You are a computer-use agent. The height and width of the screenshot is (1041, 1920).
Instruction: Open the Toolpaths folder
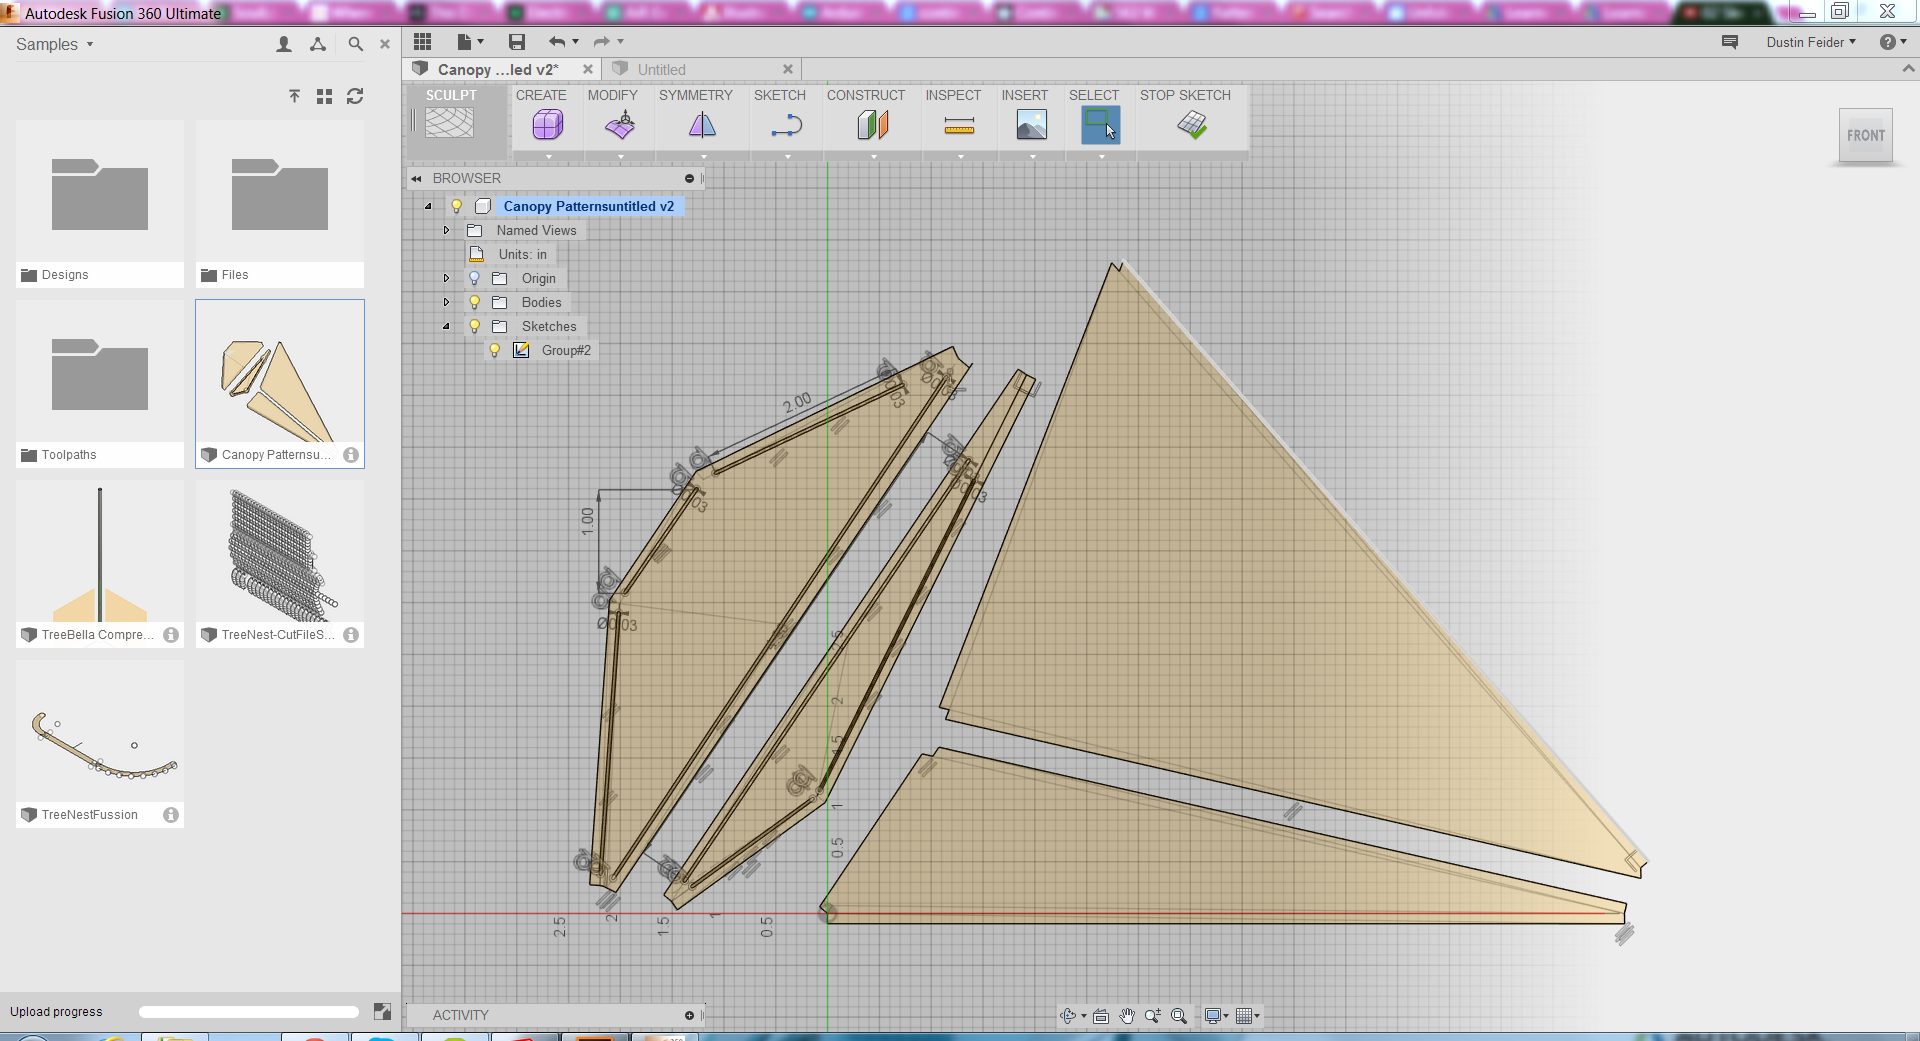pyautogui.click(x=100, y=383)
